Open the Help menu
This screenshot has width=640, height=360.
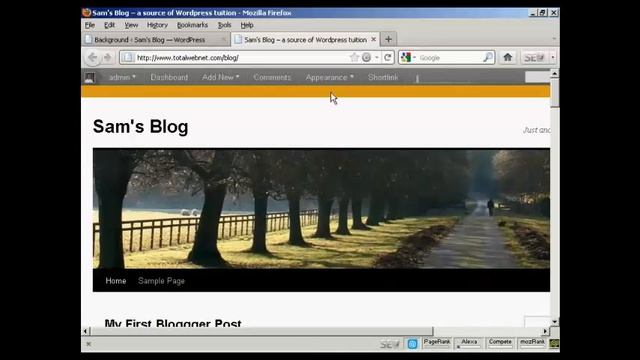pyautogui.click(x=247, y=25)
